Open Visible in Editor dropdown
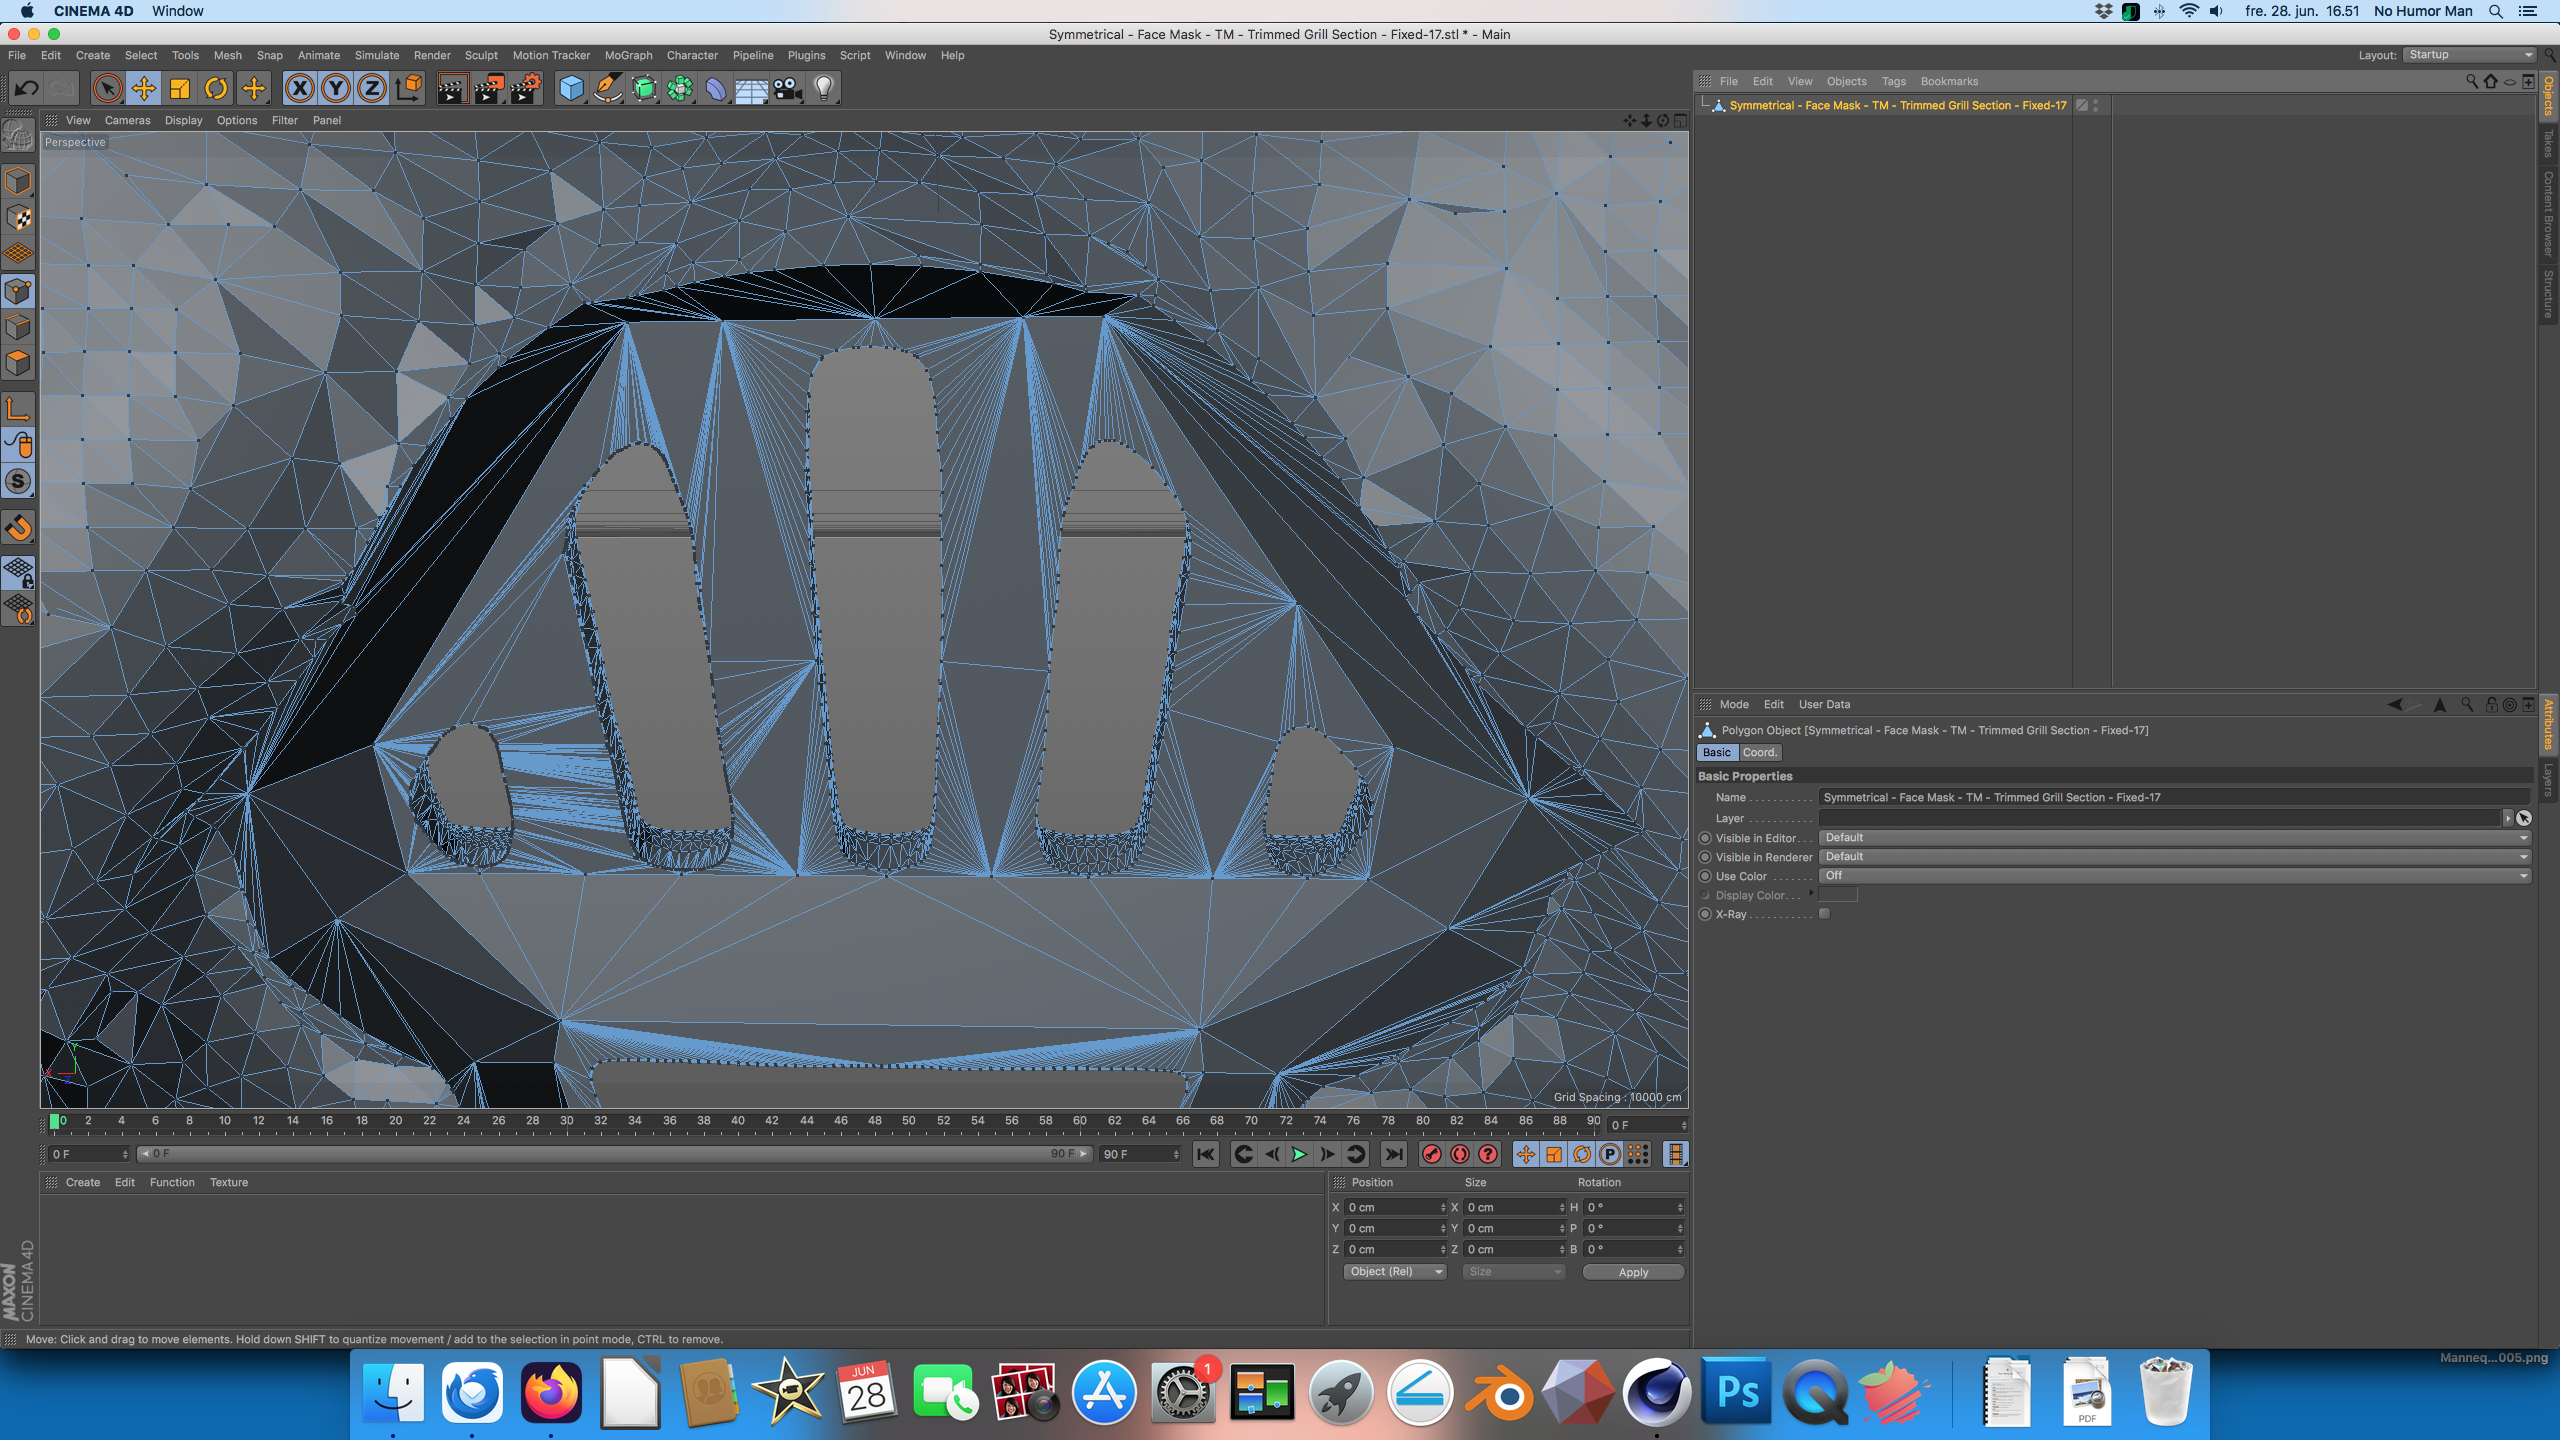Screen dimensions: 2560x1440 click(2174, 838)
